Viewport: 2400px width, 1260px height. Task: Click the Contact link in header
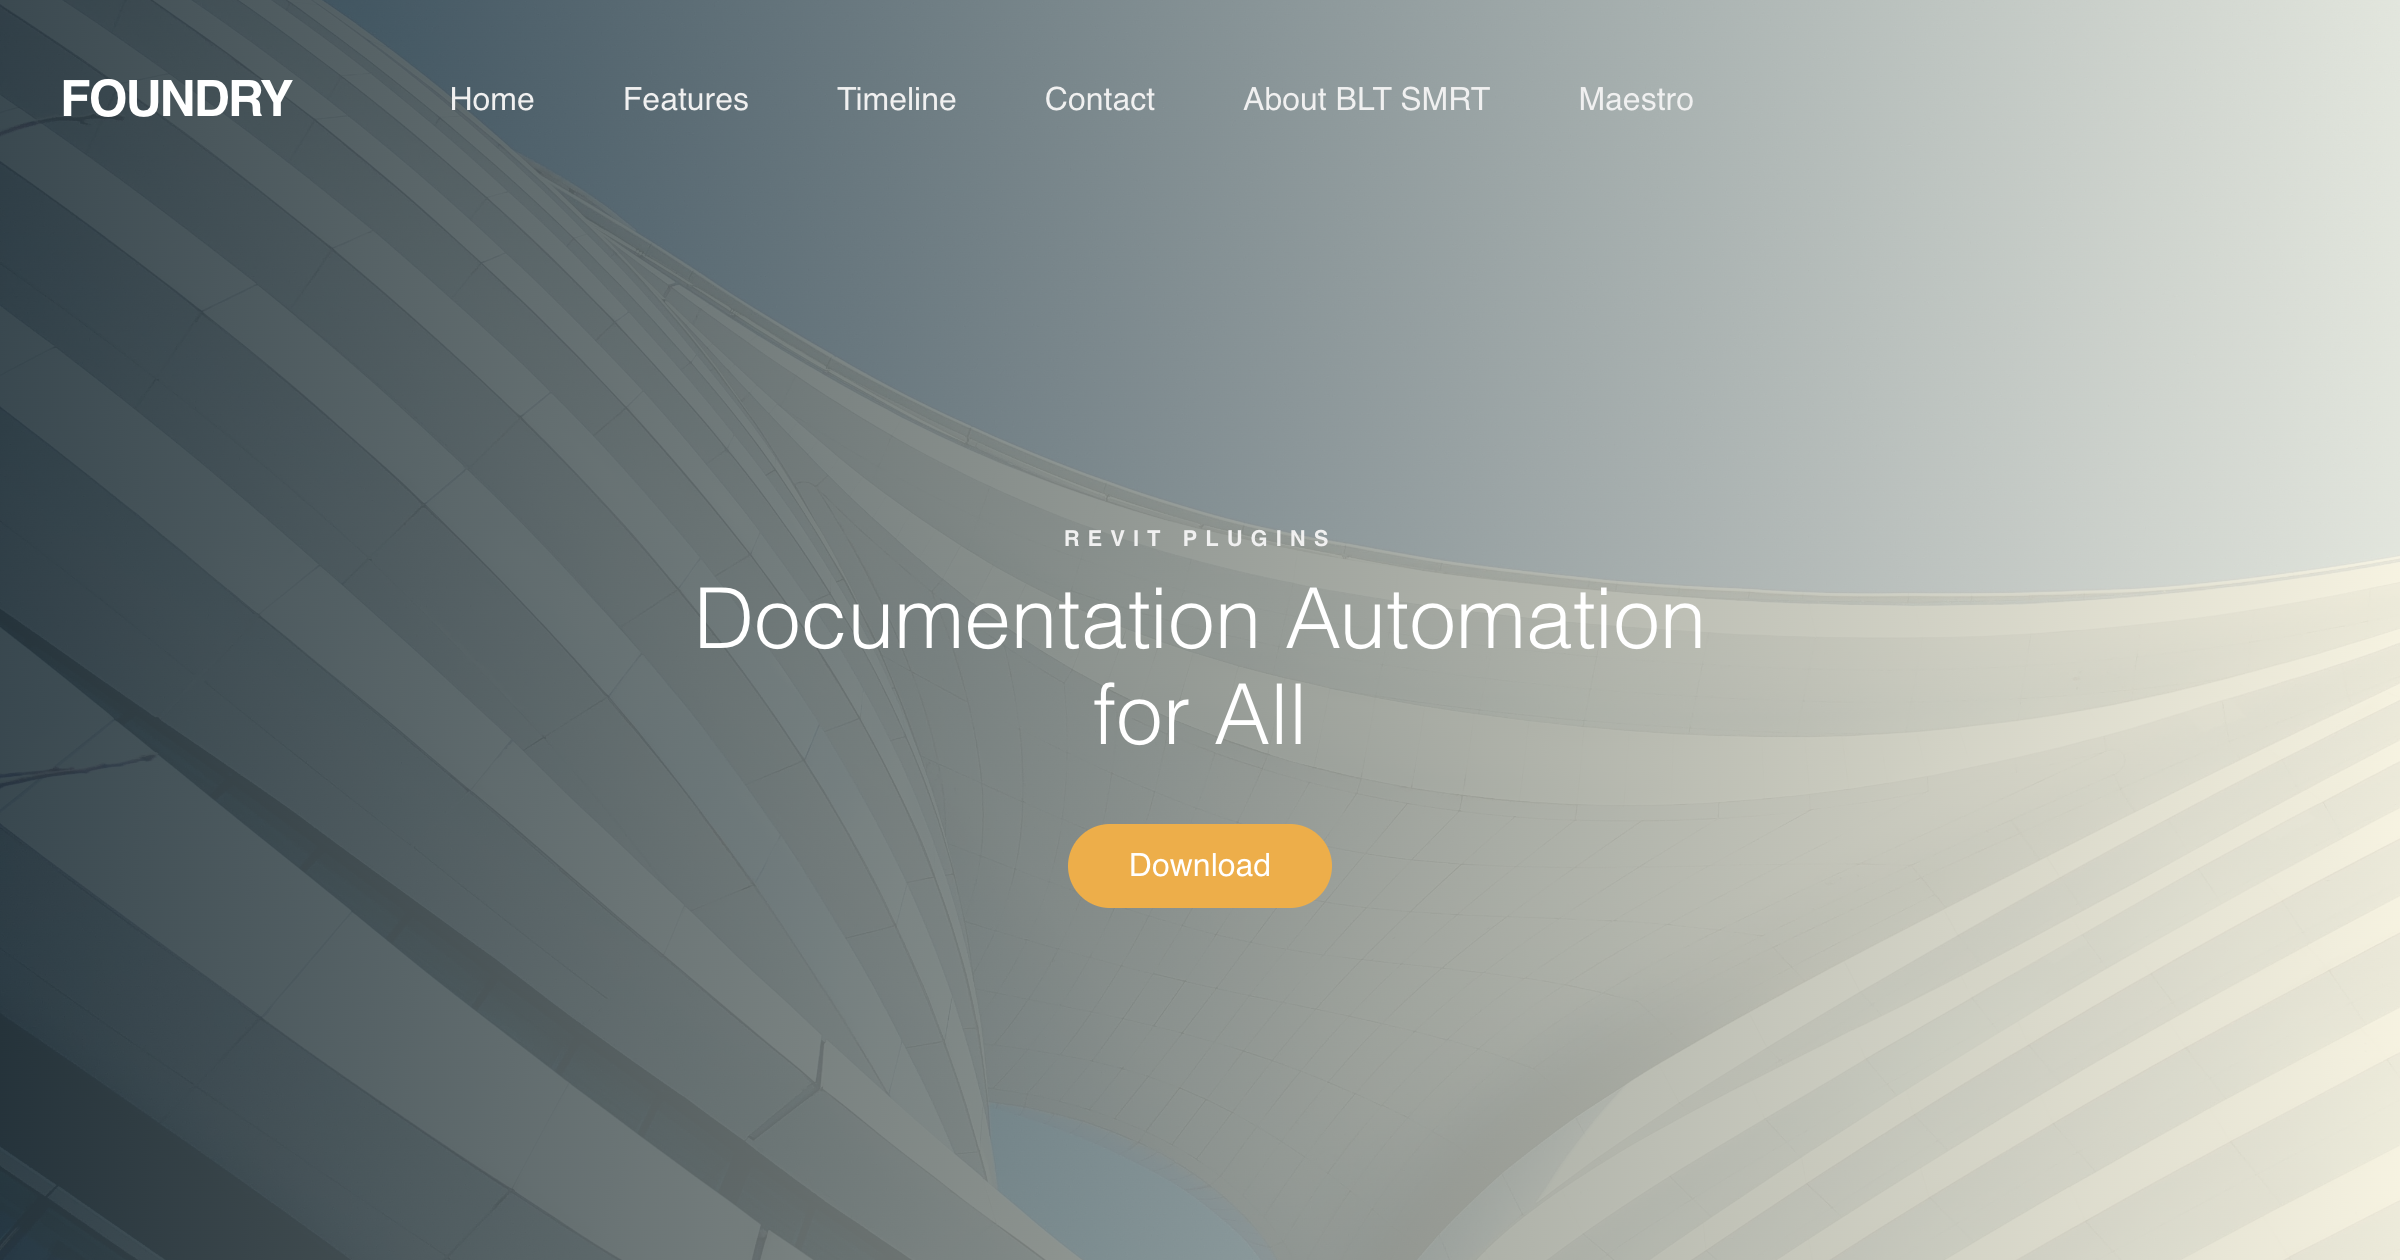1099,99
